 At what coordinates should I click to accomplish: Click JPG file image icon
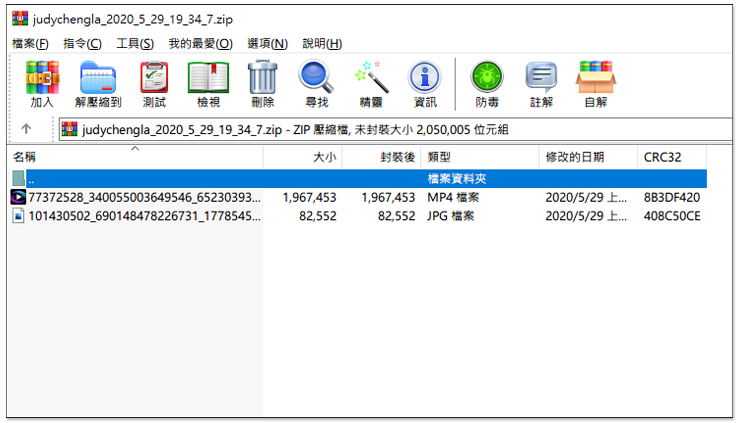point(18,216)
